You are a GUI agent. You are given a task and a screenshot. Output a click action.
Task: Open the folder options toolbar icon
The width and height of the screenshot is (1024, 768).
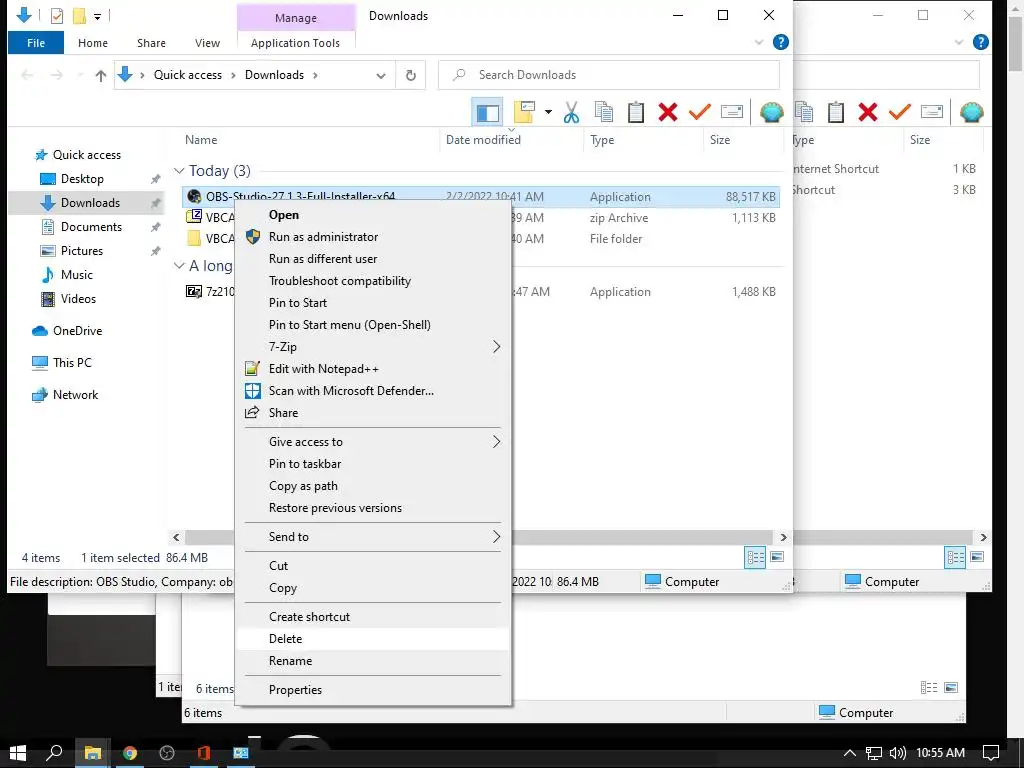pyautogui.click(x=524, y=112)
